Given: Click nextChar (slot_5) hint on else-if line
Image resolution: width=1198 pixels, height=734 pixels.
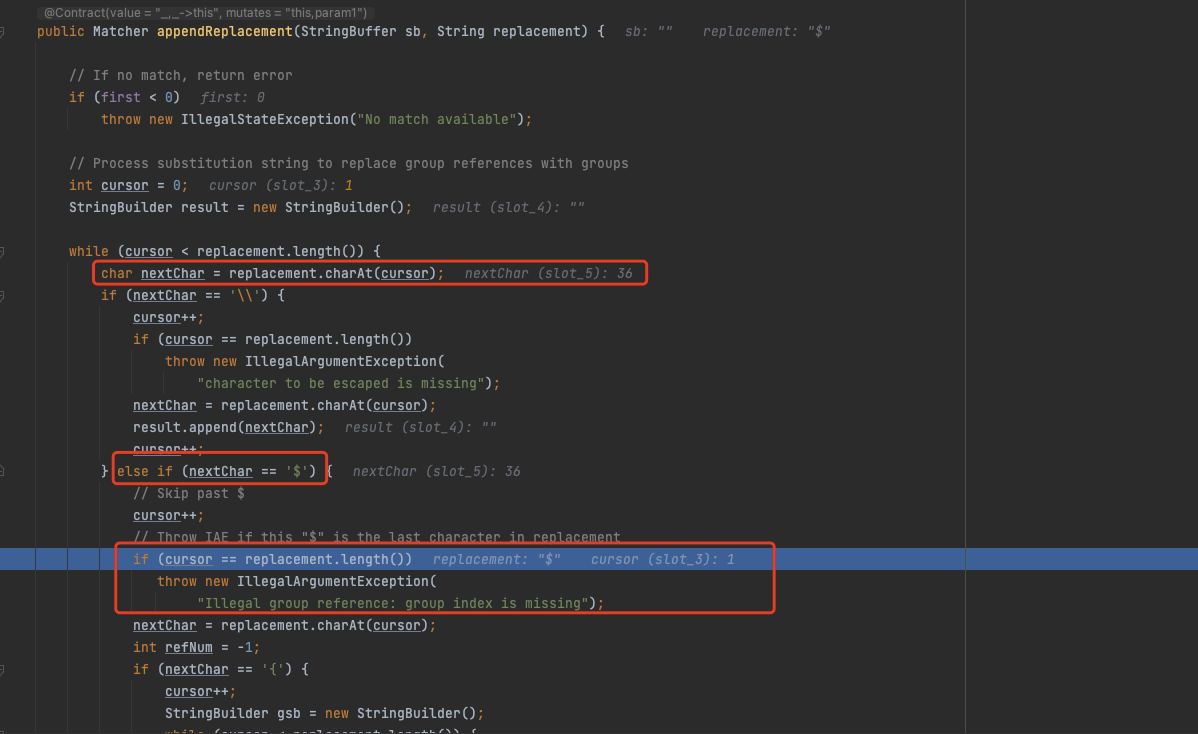Looking at the screenshot, I should 436,471.
